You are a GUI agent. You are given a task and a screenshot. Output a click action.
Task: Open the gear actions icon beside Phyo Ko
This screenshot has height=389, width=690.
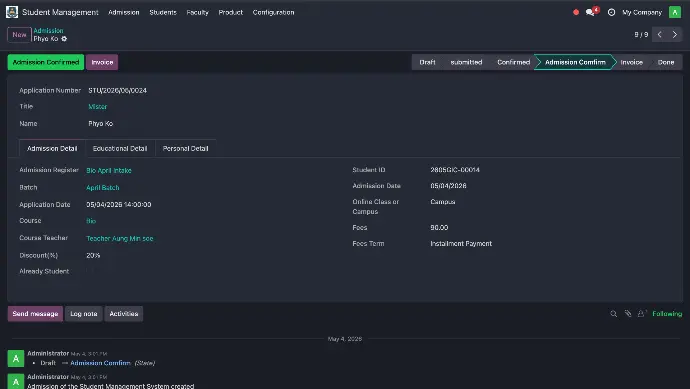coord(64,39)
